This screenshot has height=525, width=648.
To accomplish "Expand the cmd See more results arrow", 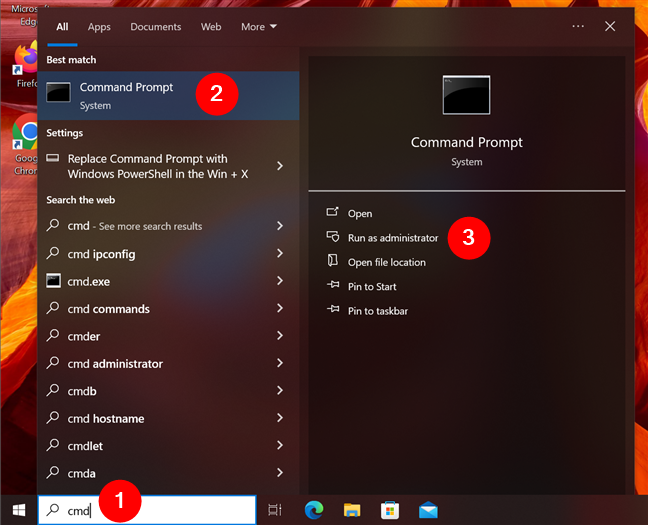I will [280, 226].
